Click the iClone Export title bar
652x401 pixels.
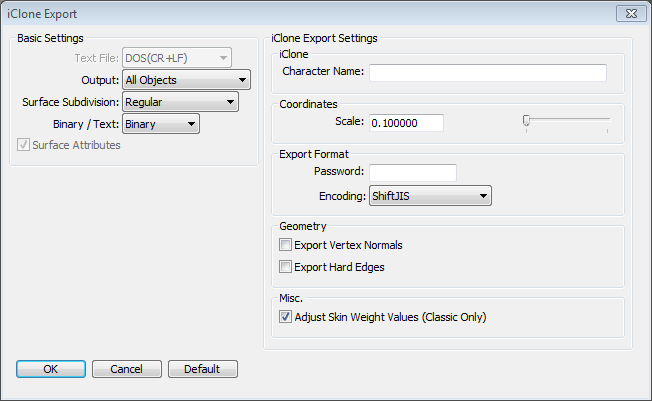click(x=300, y=14)
